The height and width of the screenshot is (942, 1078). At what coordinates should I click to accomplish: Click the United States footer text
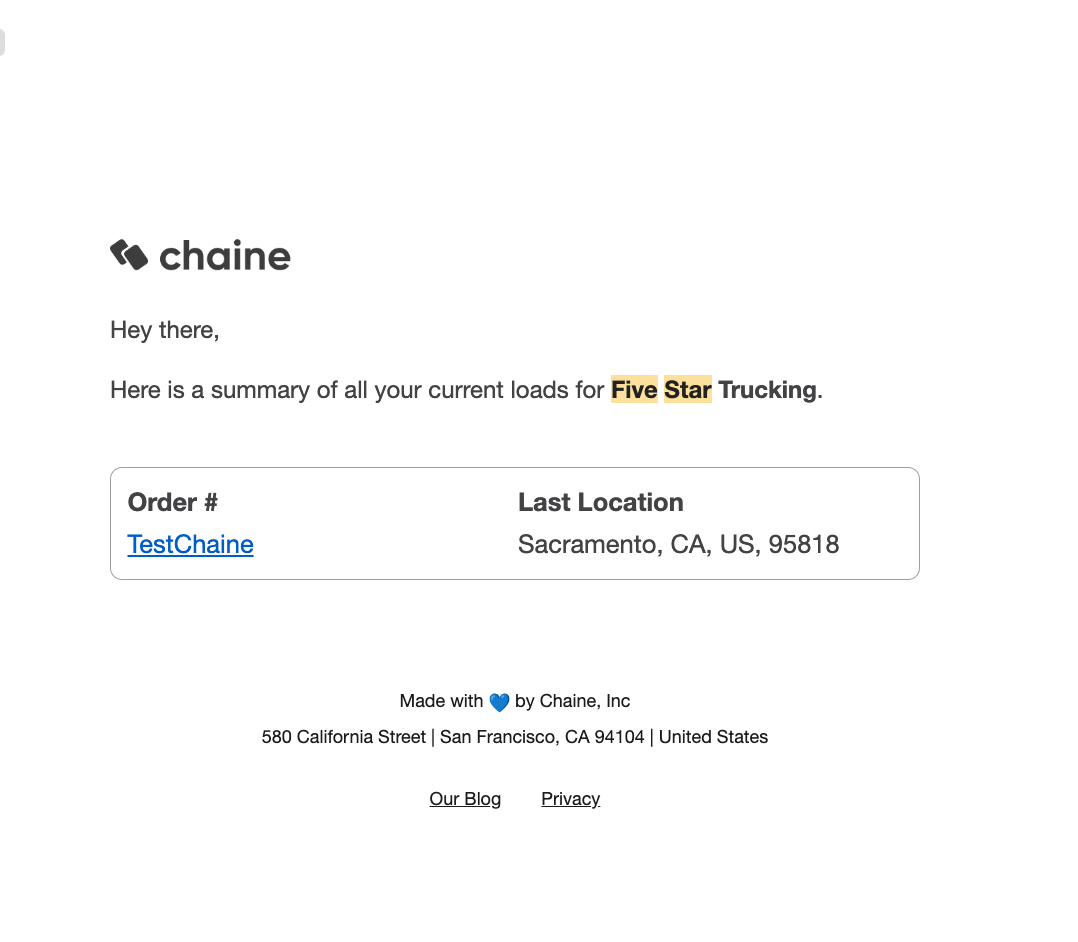tap(713, 737)
